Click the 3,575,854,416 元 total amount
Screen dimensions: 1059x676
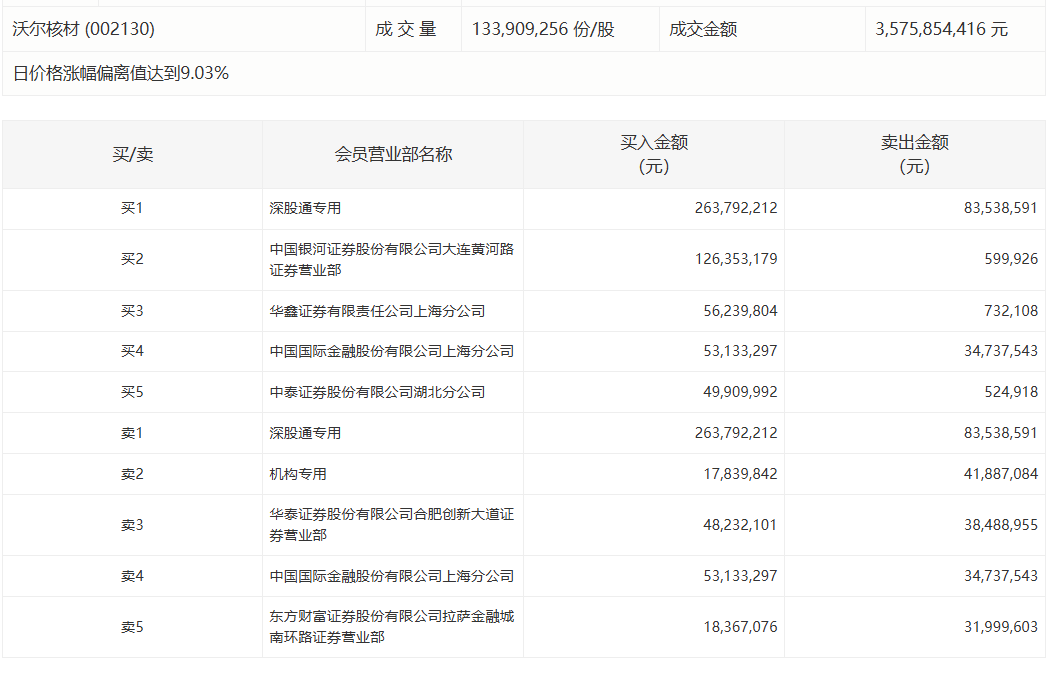tap(941, 29)
